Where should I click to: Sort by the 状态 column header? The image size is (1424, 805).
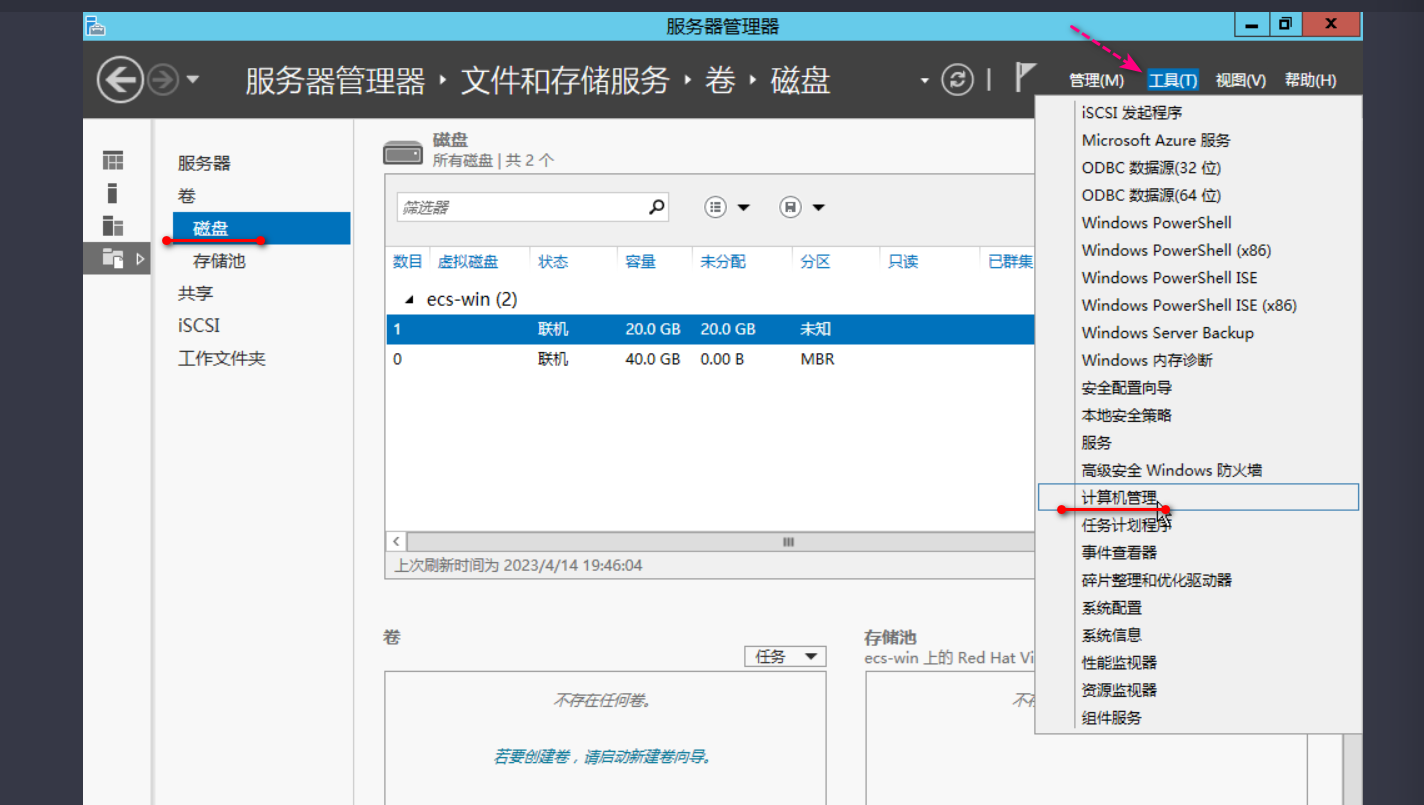click(x=553, y=261)
